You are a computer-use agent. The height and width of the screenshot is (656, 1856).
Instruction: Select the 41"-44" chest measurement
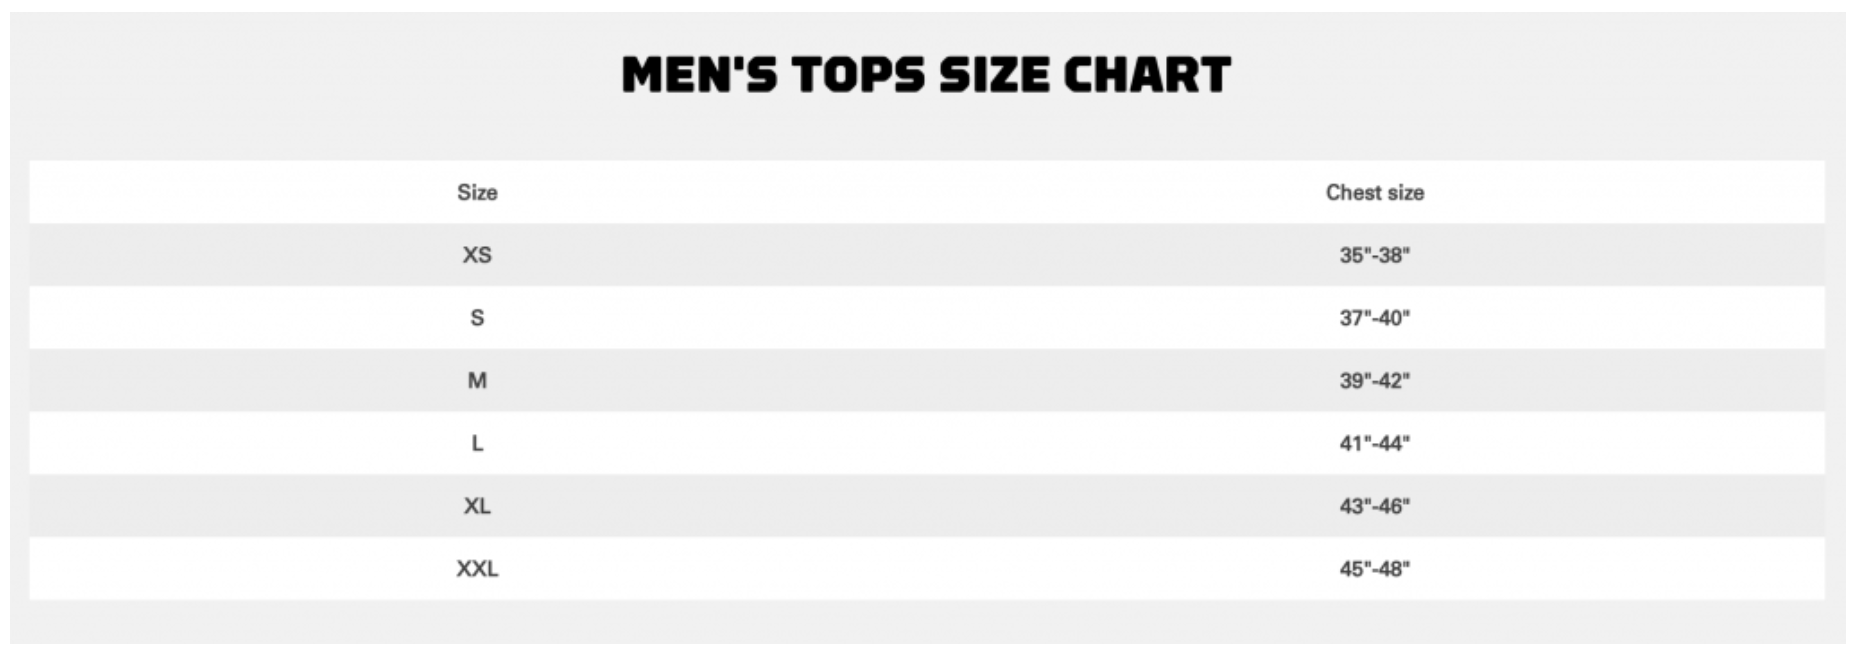[x=1375, y=443]
